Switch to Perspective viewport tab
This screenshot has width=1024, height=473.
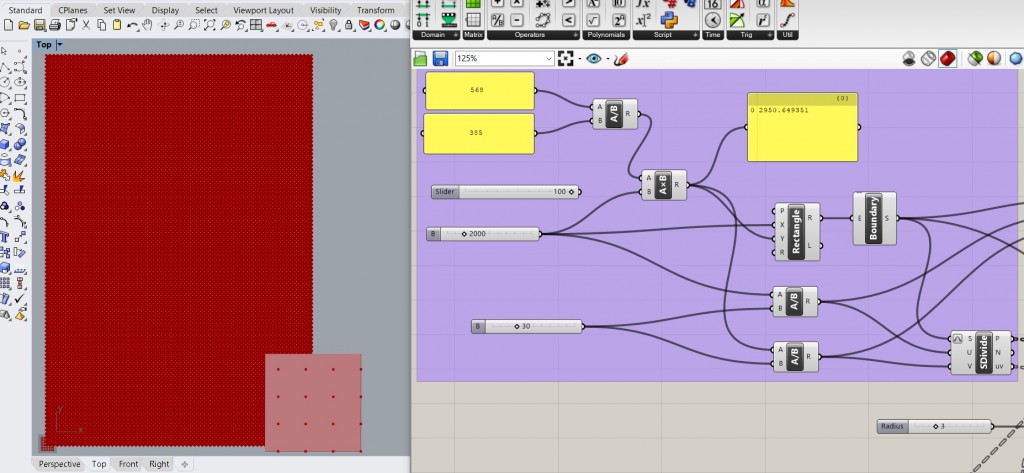[x=59, y=464]
